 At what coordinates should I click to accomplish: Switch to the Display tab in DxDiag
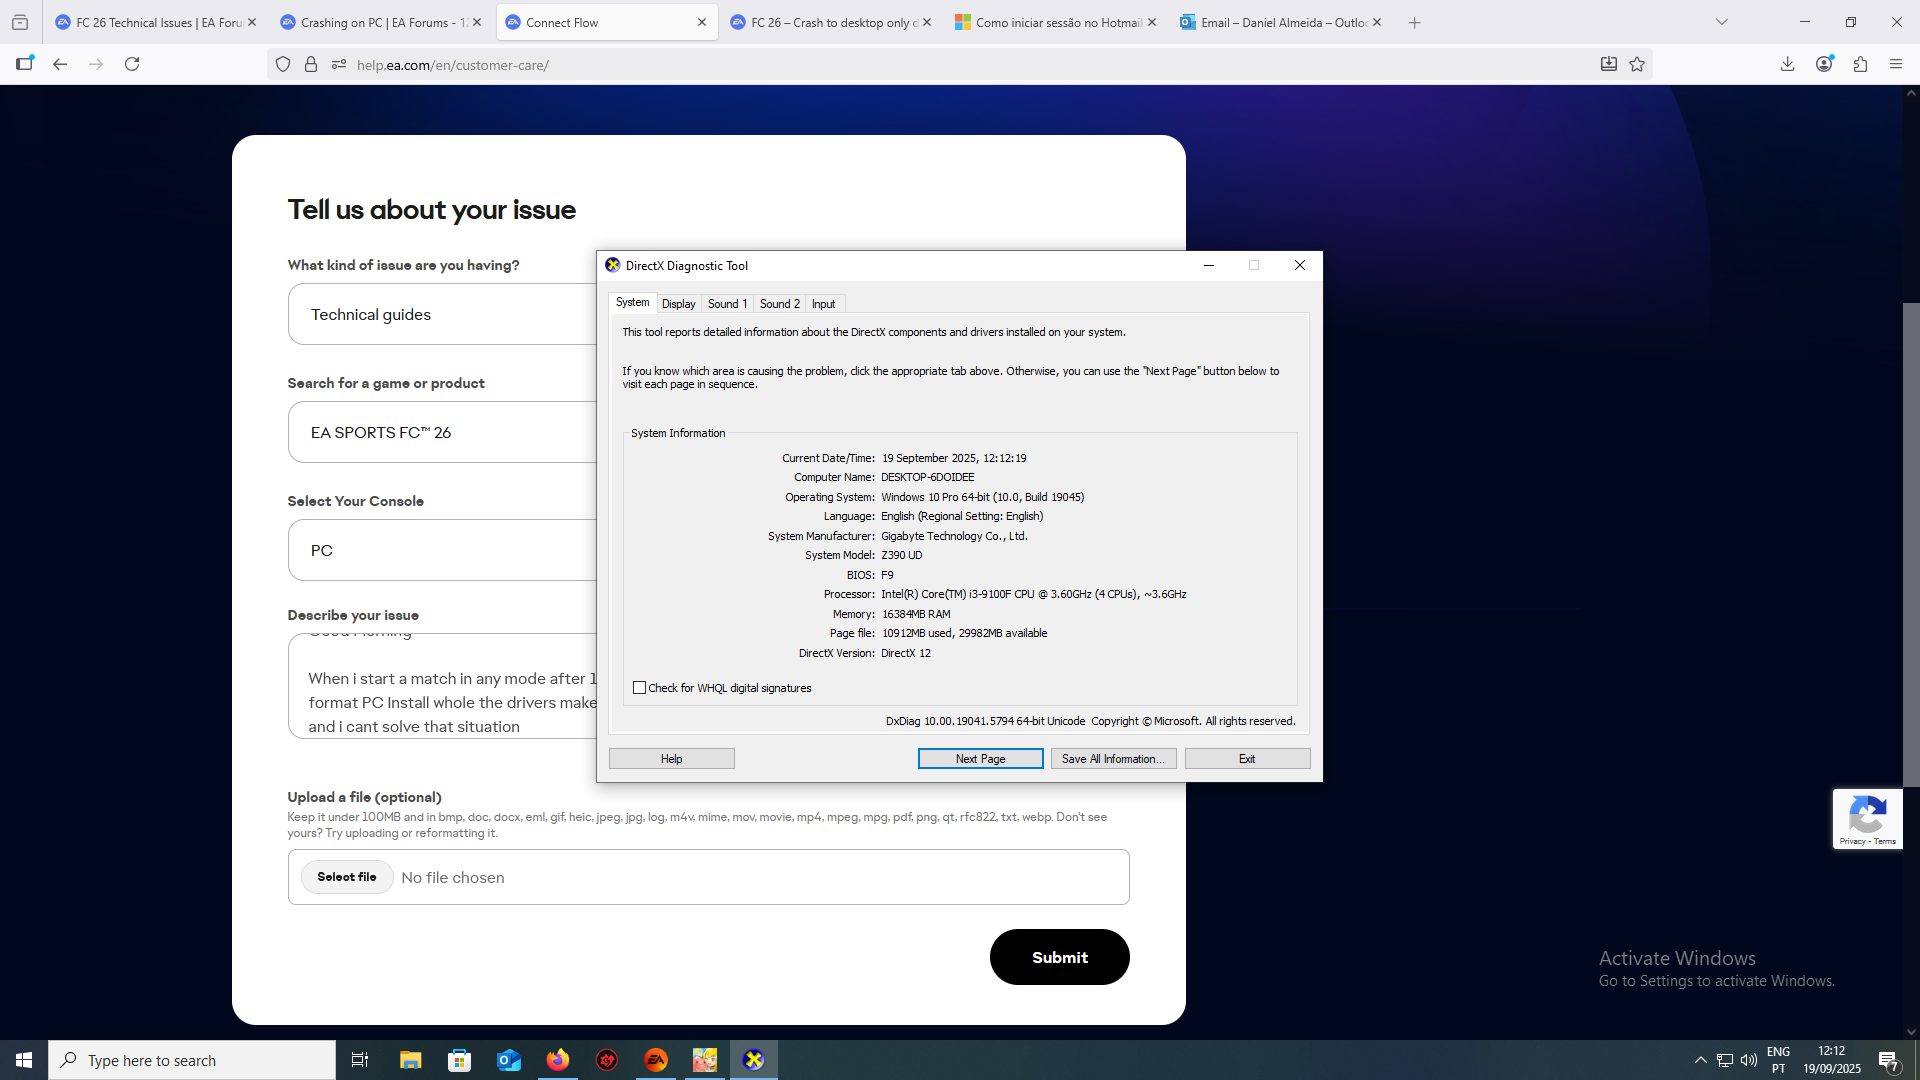tap(678, 304)
